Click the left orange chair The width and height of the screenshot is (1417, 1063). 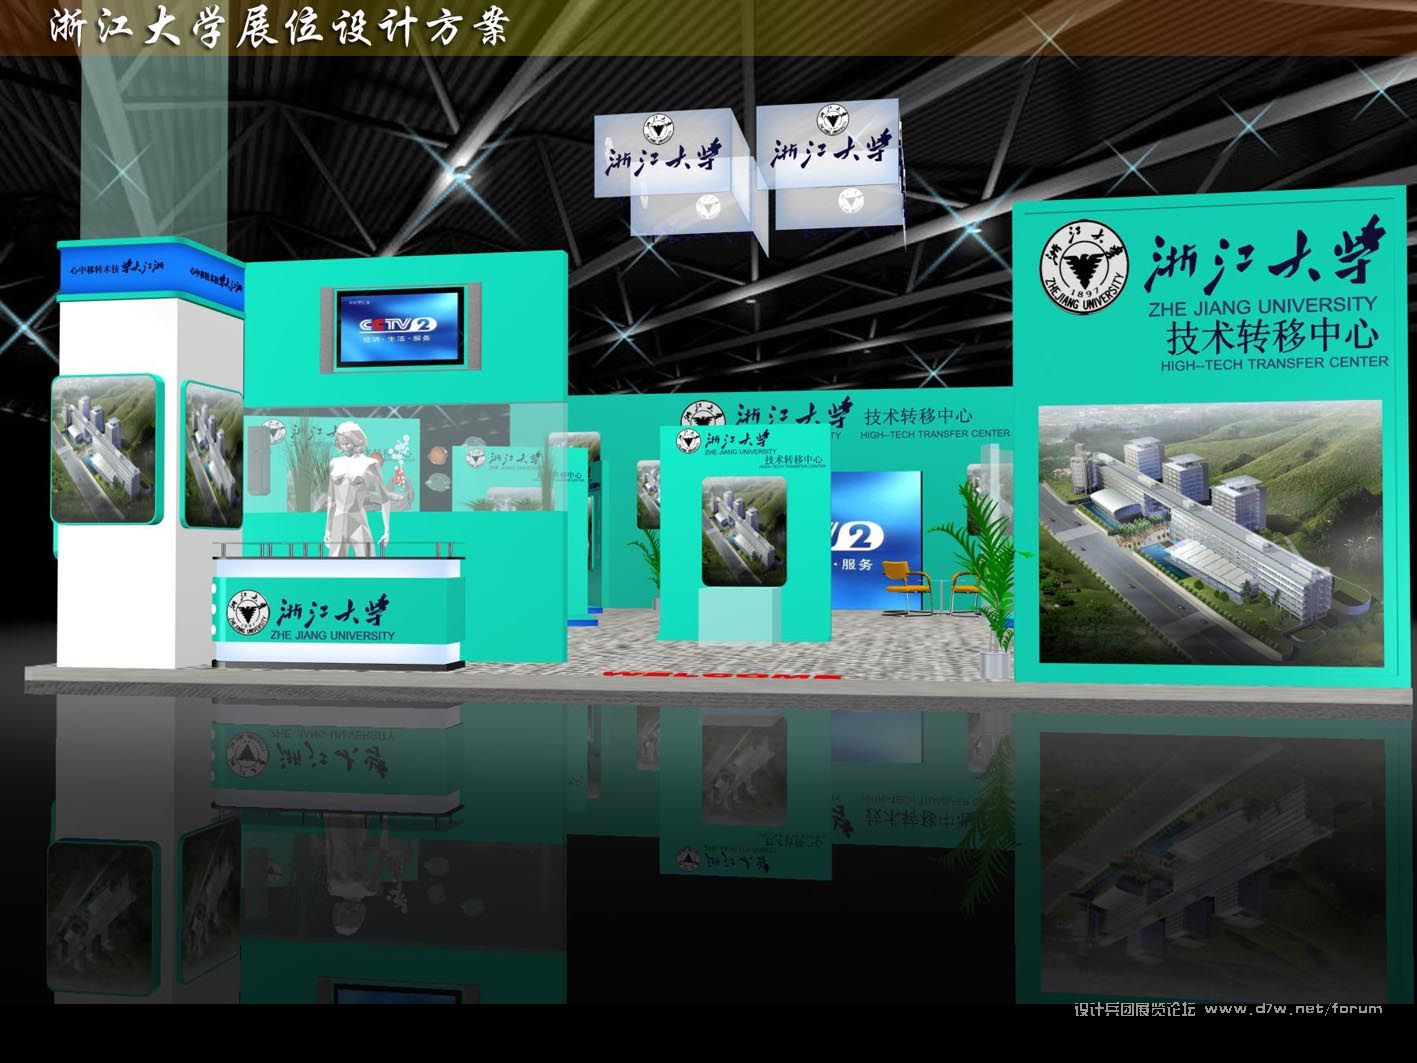coord(906,587)
